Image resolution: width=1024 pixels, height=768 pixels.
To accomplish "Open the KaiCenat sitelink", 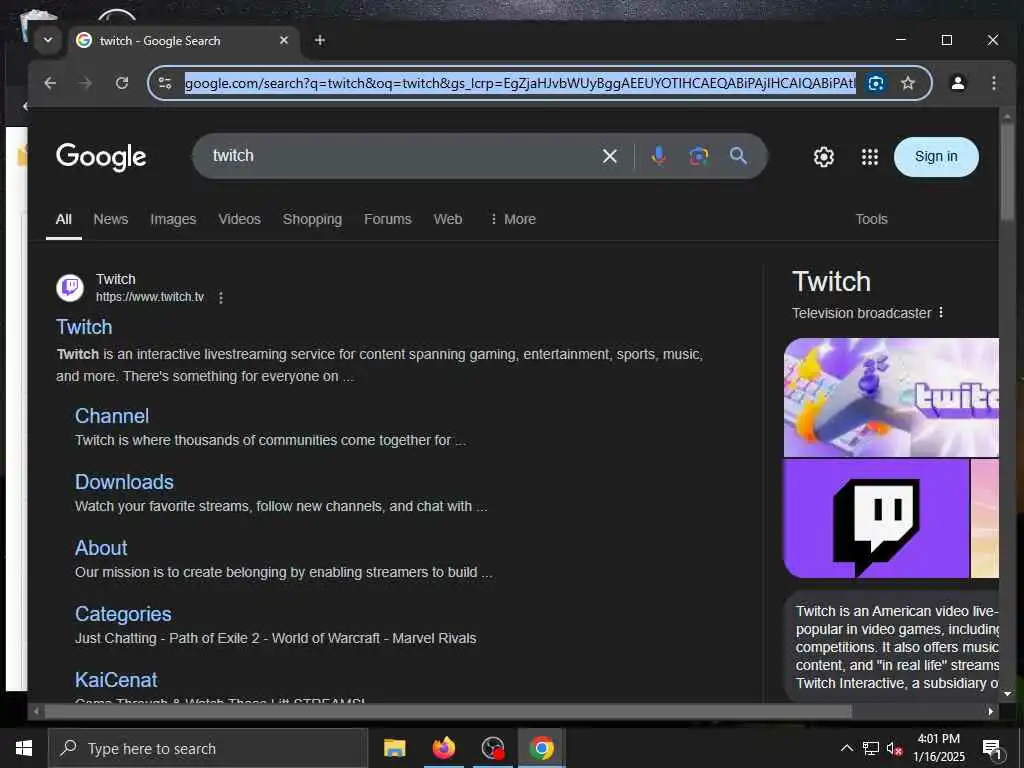I will (116, 680).
